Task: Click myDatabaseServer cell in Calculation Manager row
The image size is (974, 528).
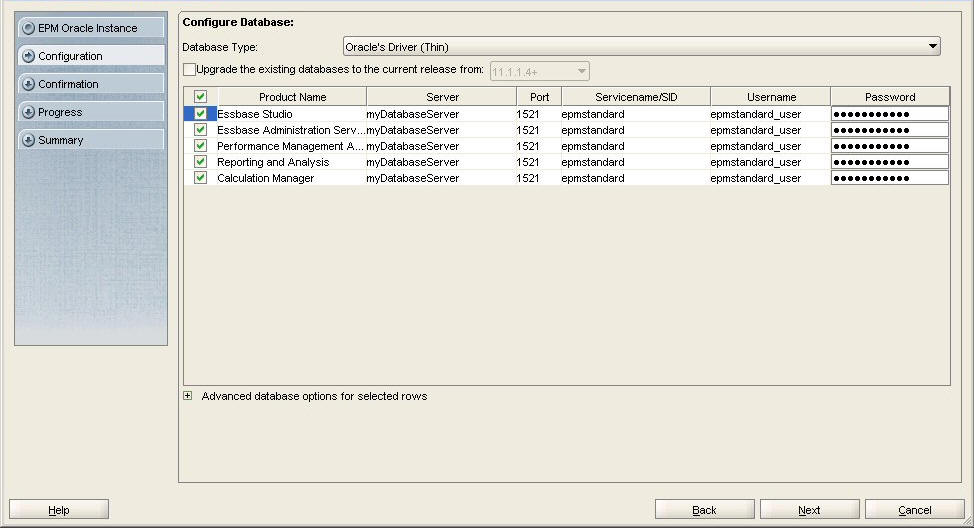Action: pyautogui.click(x=441, y=178)
